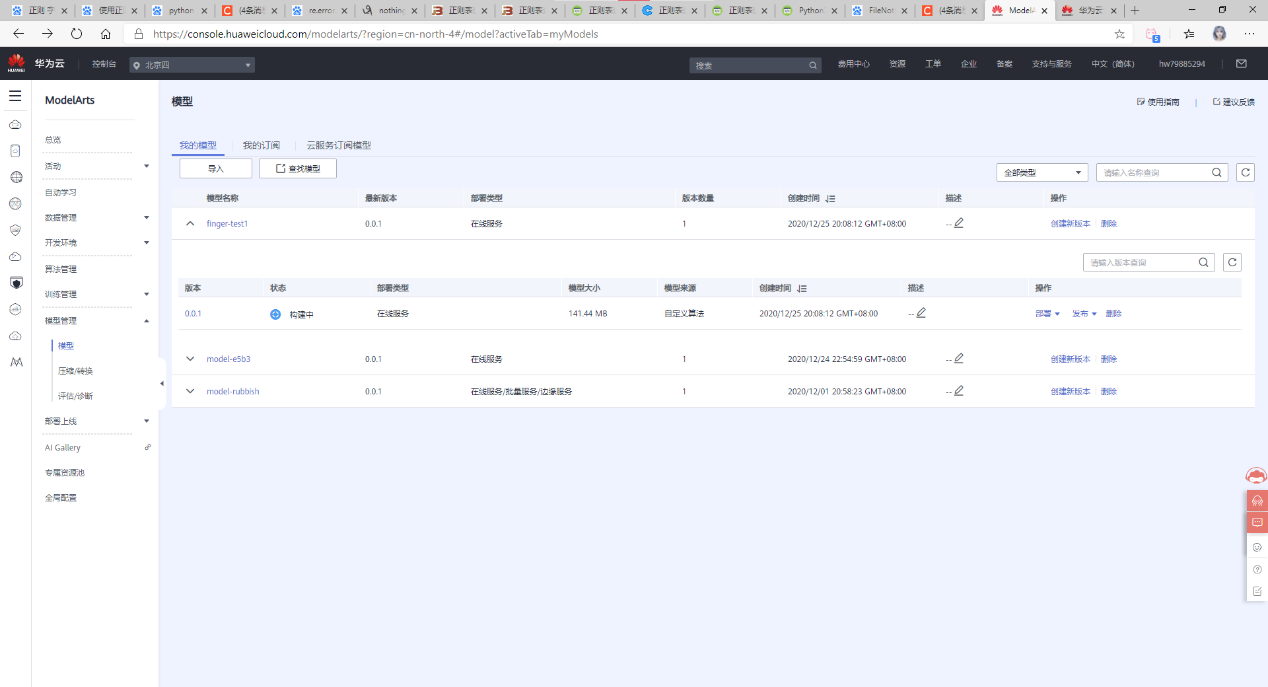Open the 建议反馈 link
1268x687 pixels.
point(1233,102)
